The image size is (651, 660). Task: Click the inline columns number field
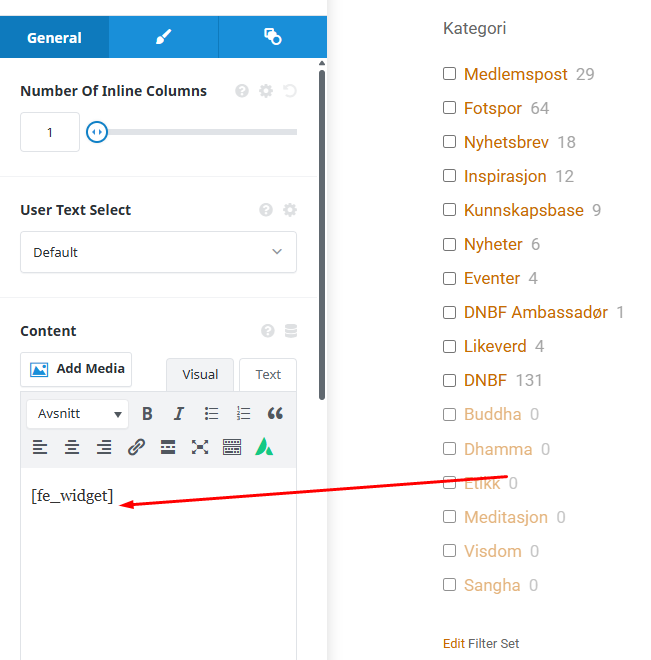50,132
